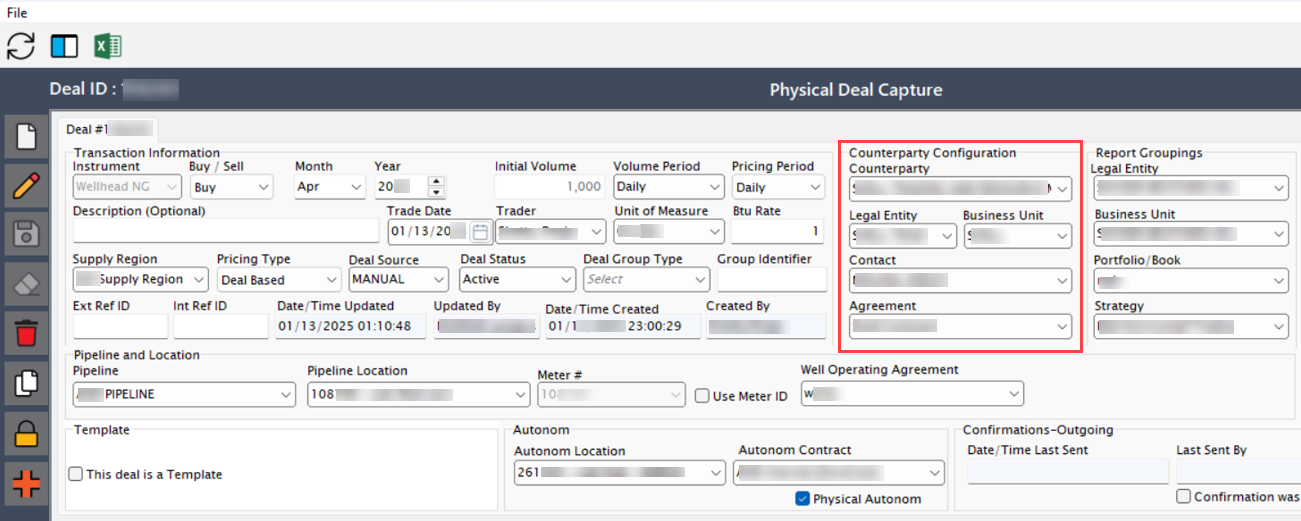
Task: Open the Pipeline dropdown
Action: click(185, 394)
